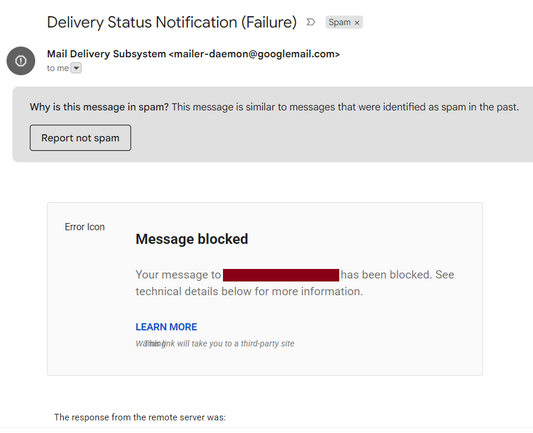Open the sender's warning avatar icon

(21, 61)
